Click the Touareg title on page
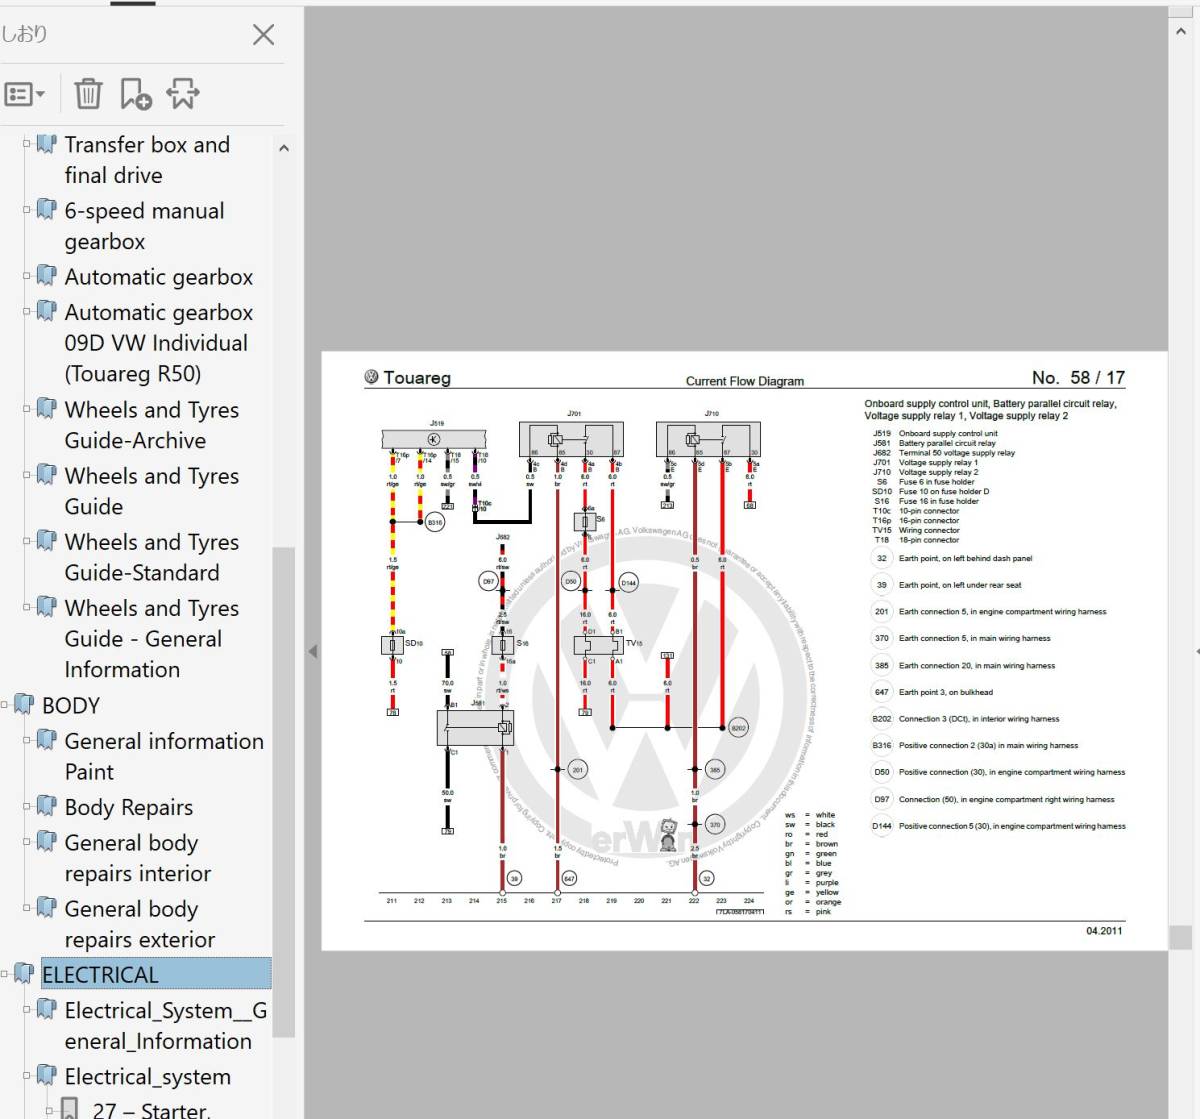 pos(417,378)
